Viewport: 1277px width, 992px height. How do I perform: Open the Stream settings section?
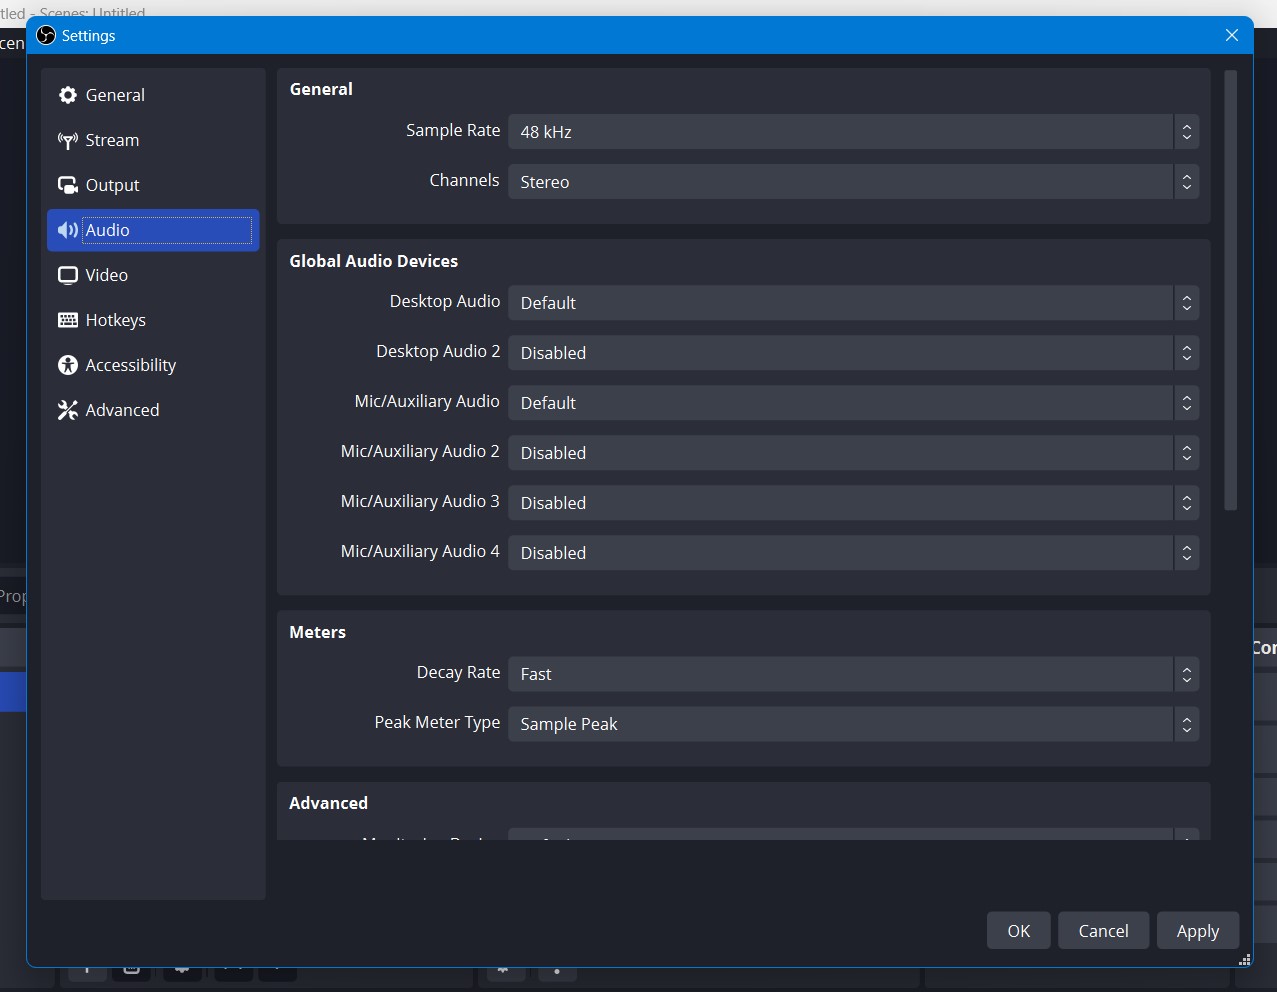point(110,140)
